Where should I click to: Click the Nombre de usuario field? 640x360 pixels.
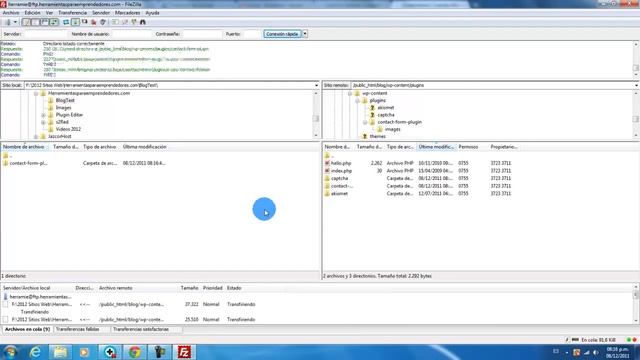131,34
